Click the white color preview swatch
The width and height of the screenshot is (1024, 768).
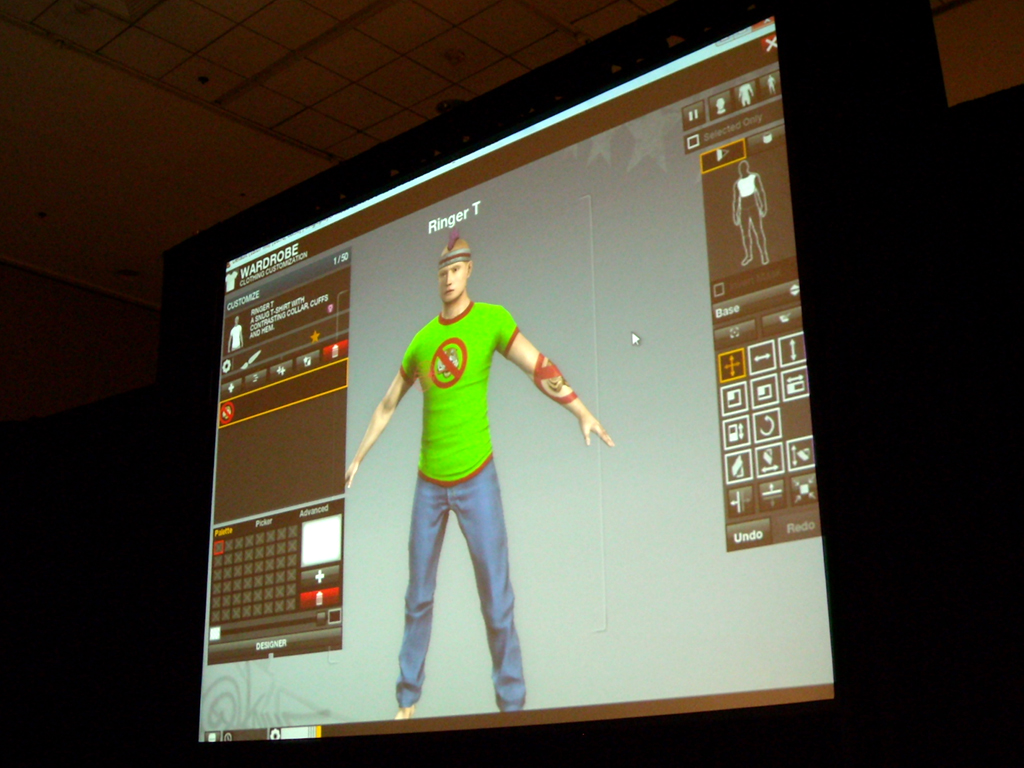click(321, 540)
